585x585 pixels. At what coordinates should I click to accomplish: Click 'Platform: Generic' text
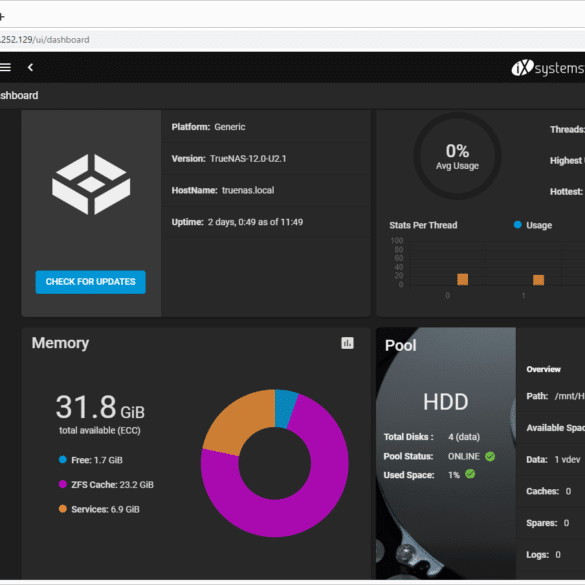click(208, 127)
